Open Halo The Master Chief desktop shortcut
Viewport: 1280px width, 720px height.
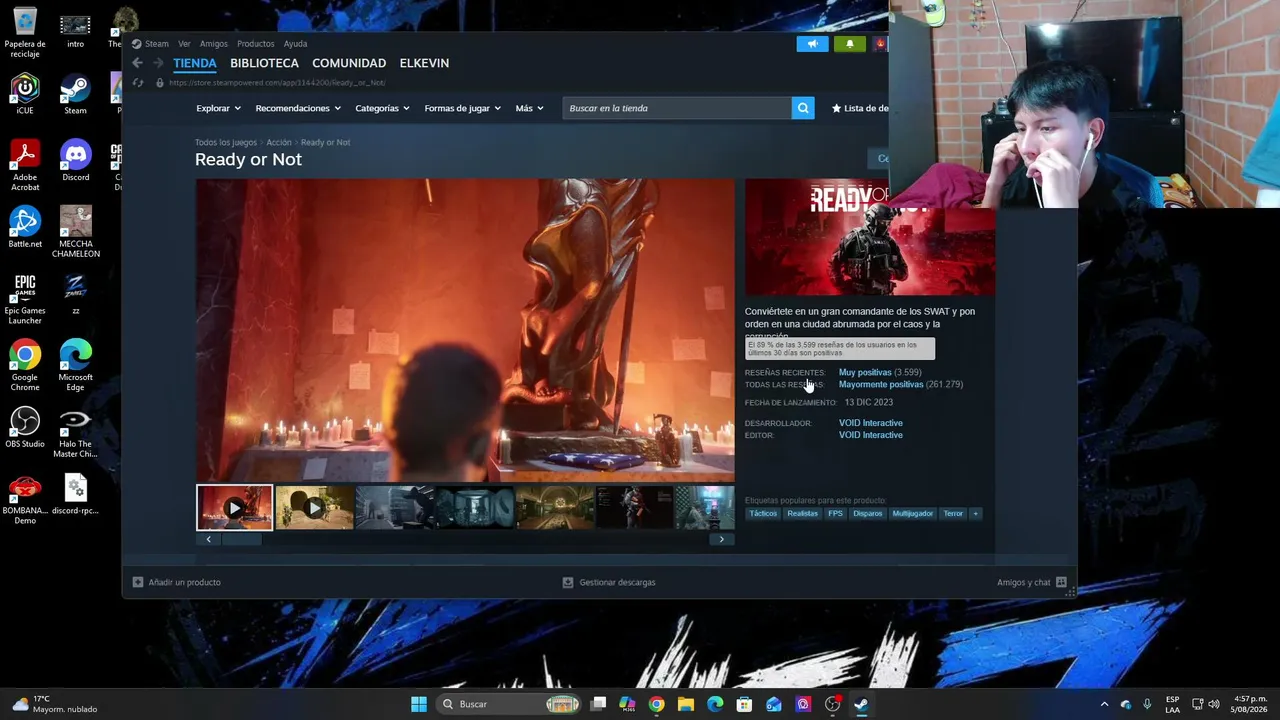tap(76, 433)
